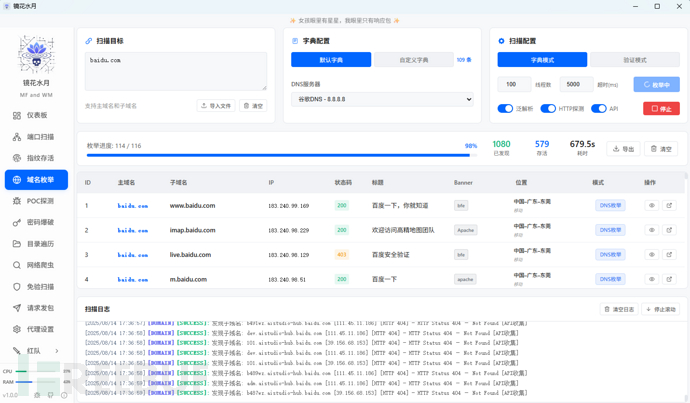The height and width of the screenshot is (403, 690).
Task: Open imap.baidu.com via external link icon
Action: coord(669,230)
